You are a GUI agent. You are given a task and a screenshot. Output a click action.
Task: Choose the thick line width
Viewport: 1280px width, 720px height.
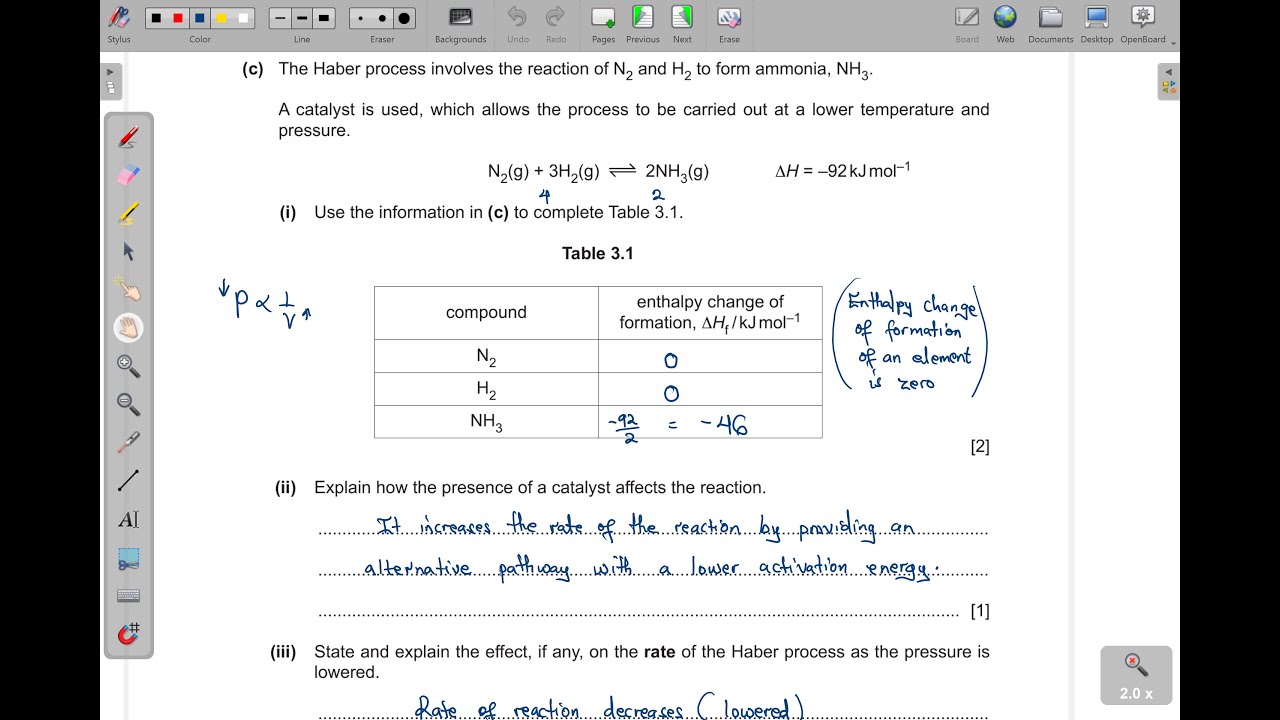click(x=324, y=18)
